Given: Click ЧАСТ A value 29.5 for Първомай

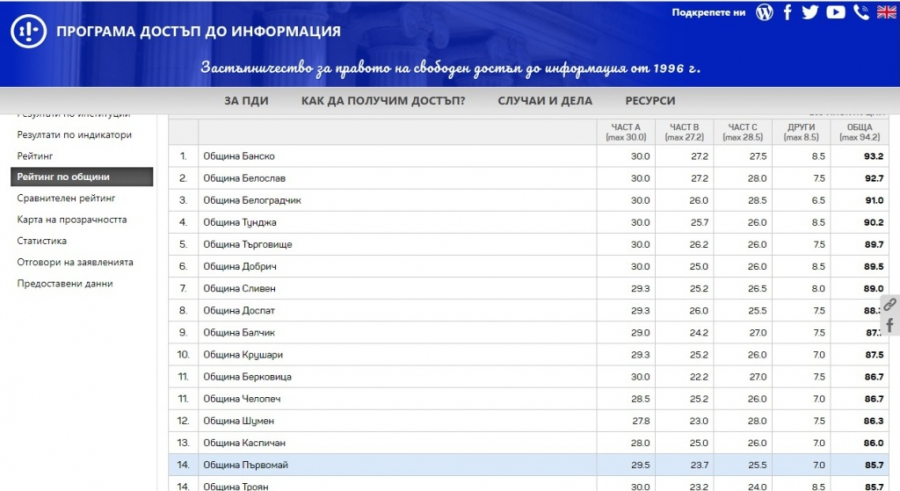Looking at the screenshot, I should (x=640, y=465).
